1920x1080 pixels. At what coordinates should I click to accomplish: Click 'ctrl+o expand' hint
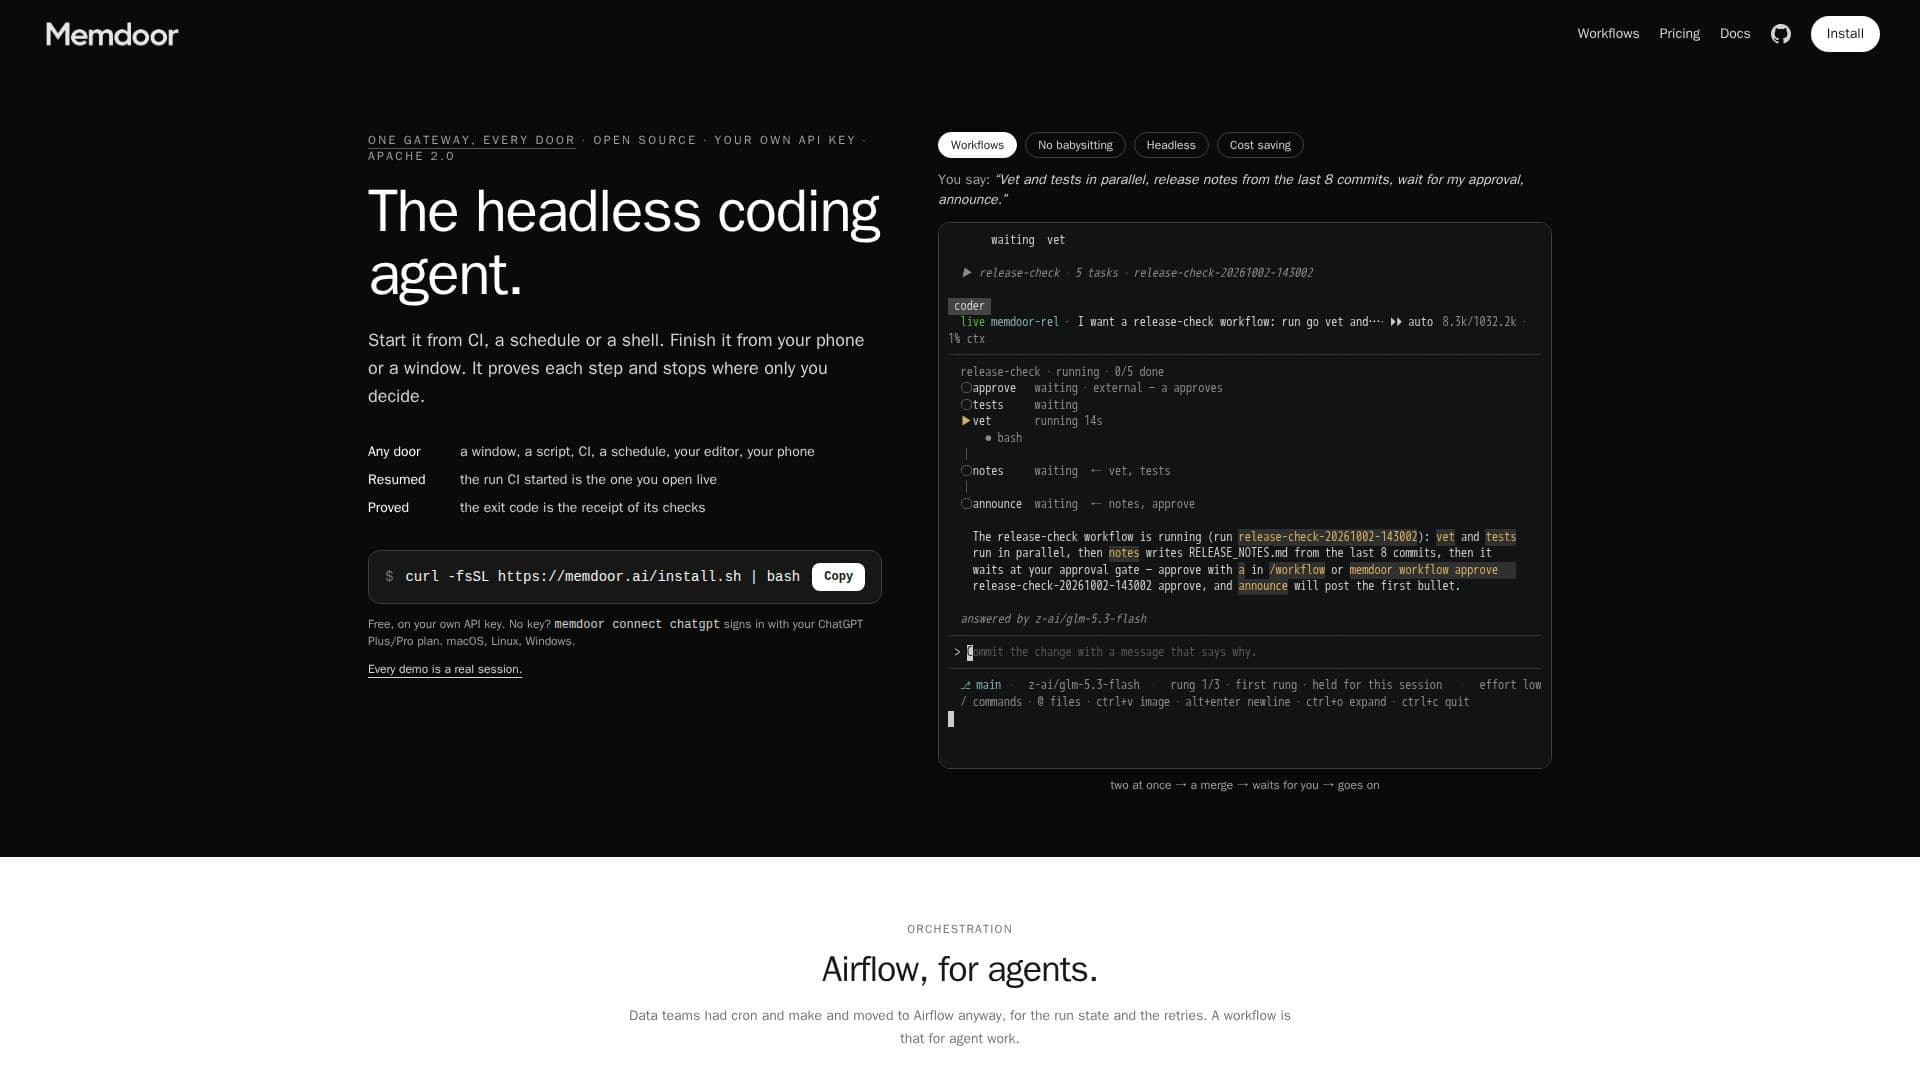[1346, 702]
